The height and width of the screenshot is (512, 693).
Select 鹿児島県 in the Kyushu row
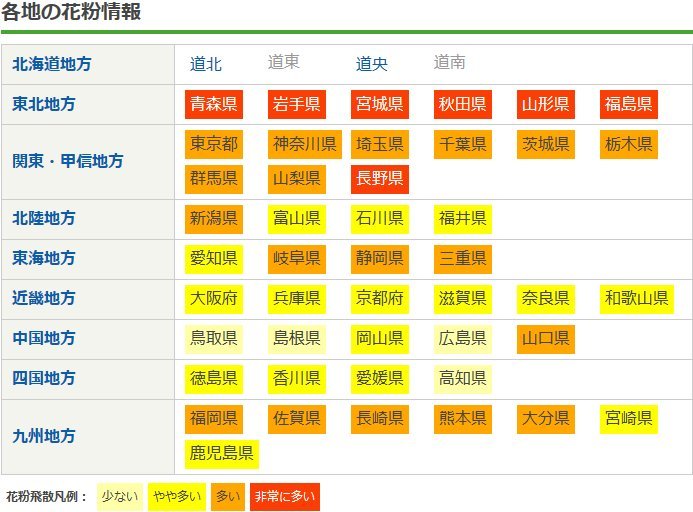click(222, 453)
